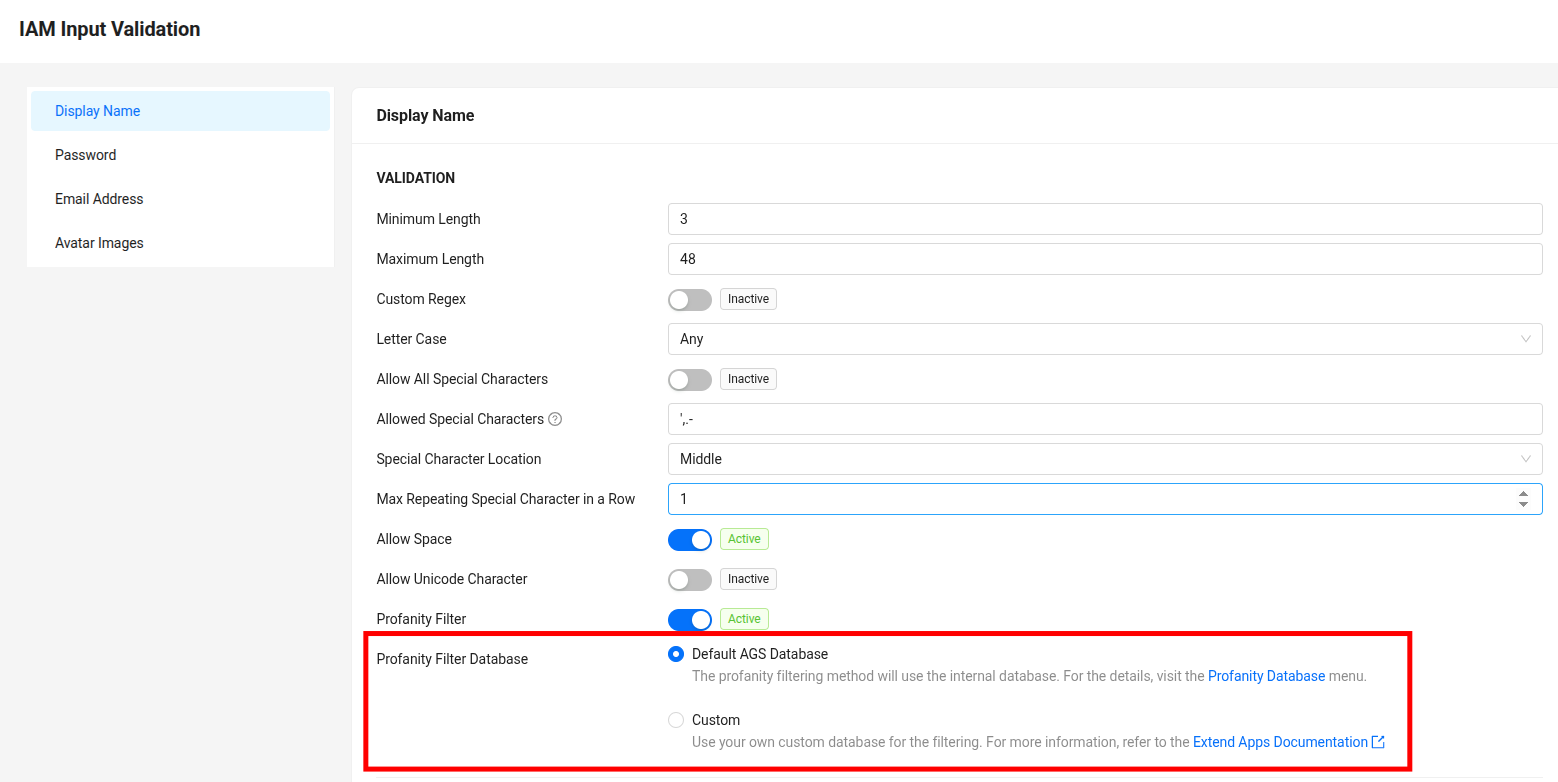This screenshot has height=782, width=1558.
Task: Click the decrement arrow on Max Repeating stepper
Action: (x=1522, y=505)
